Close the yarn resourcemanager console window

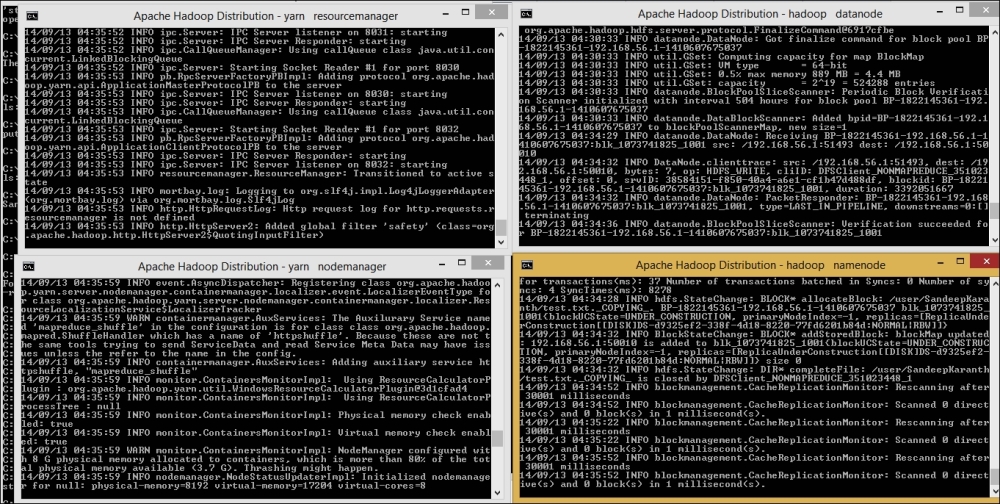pos(493,12)
